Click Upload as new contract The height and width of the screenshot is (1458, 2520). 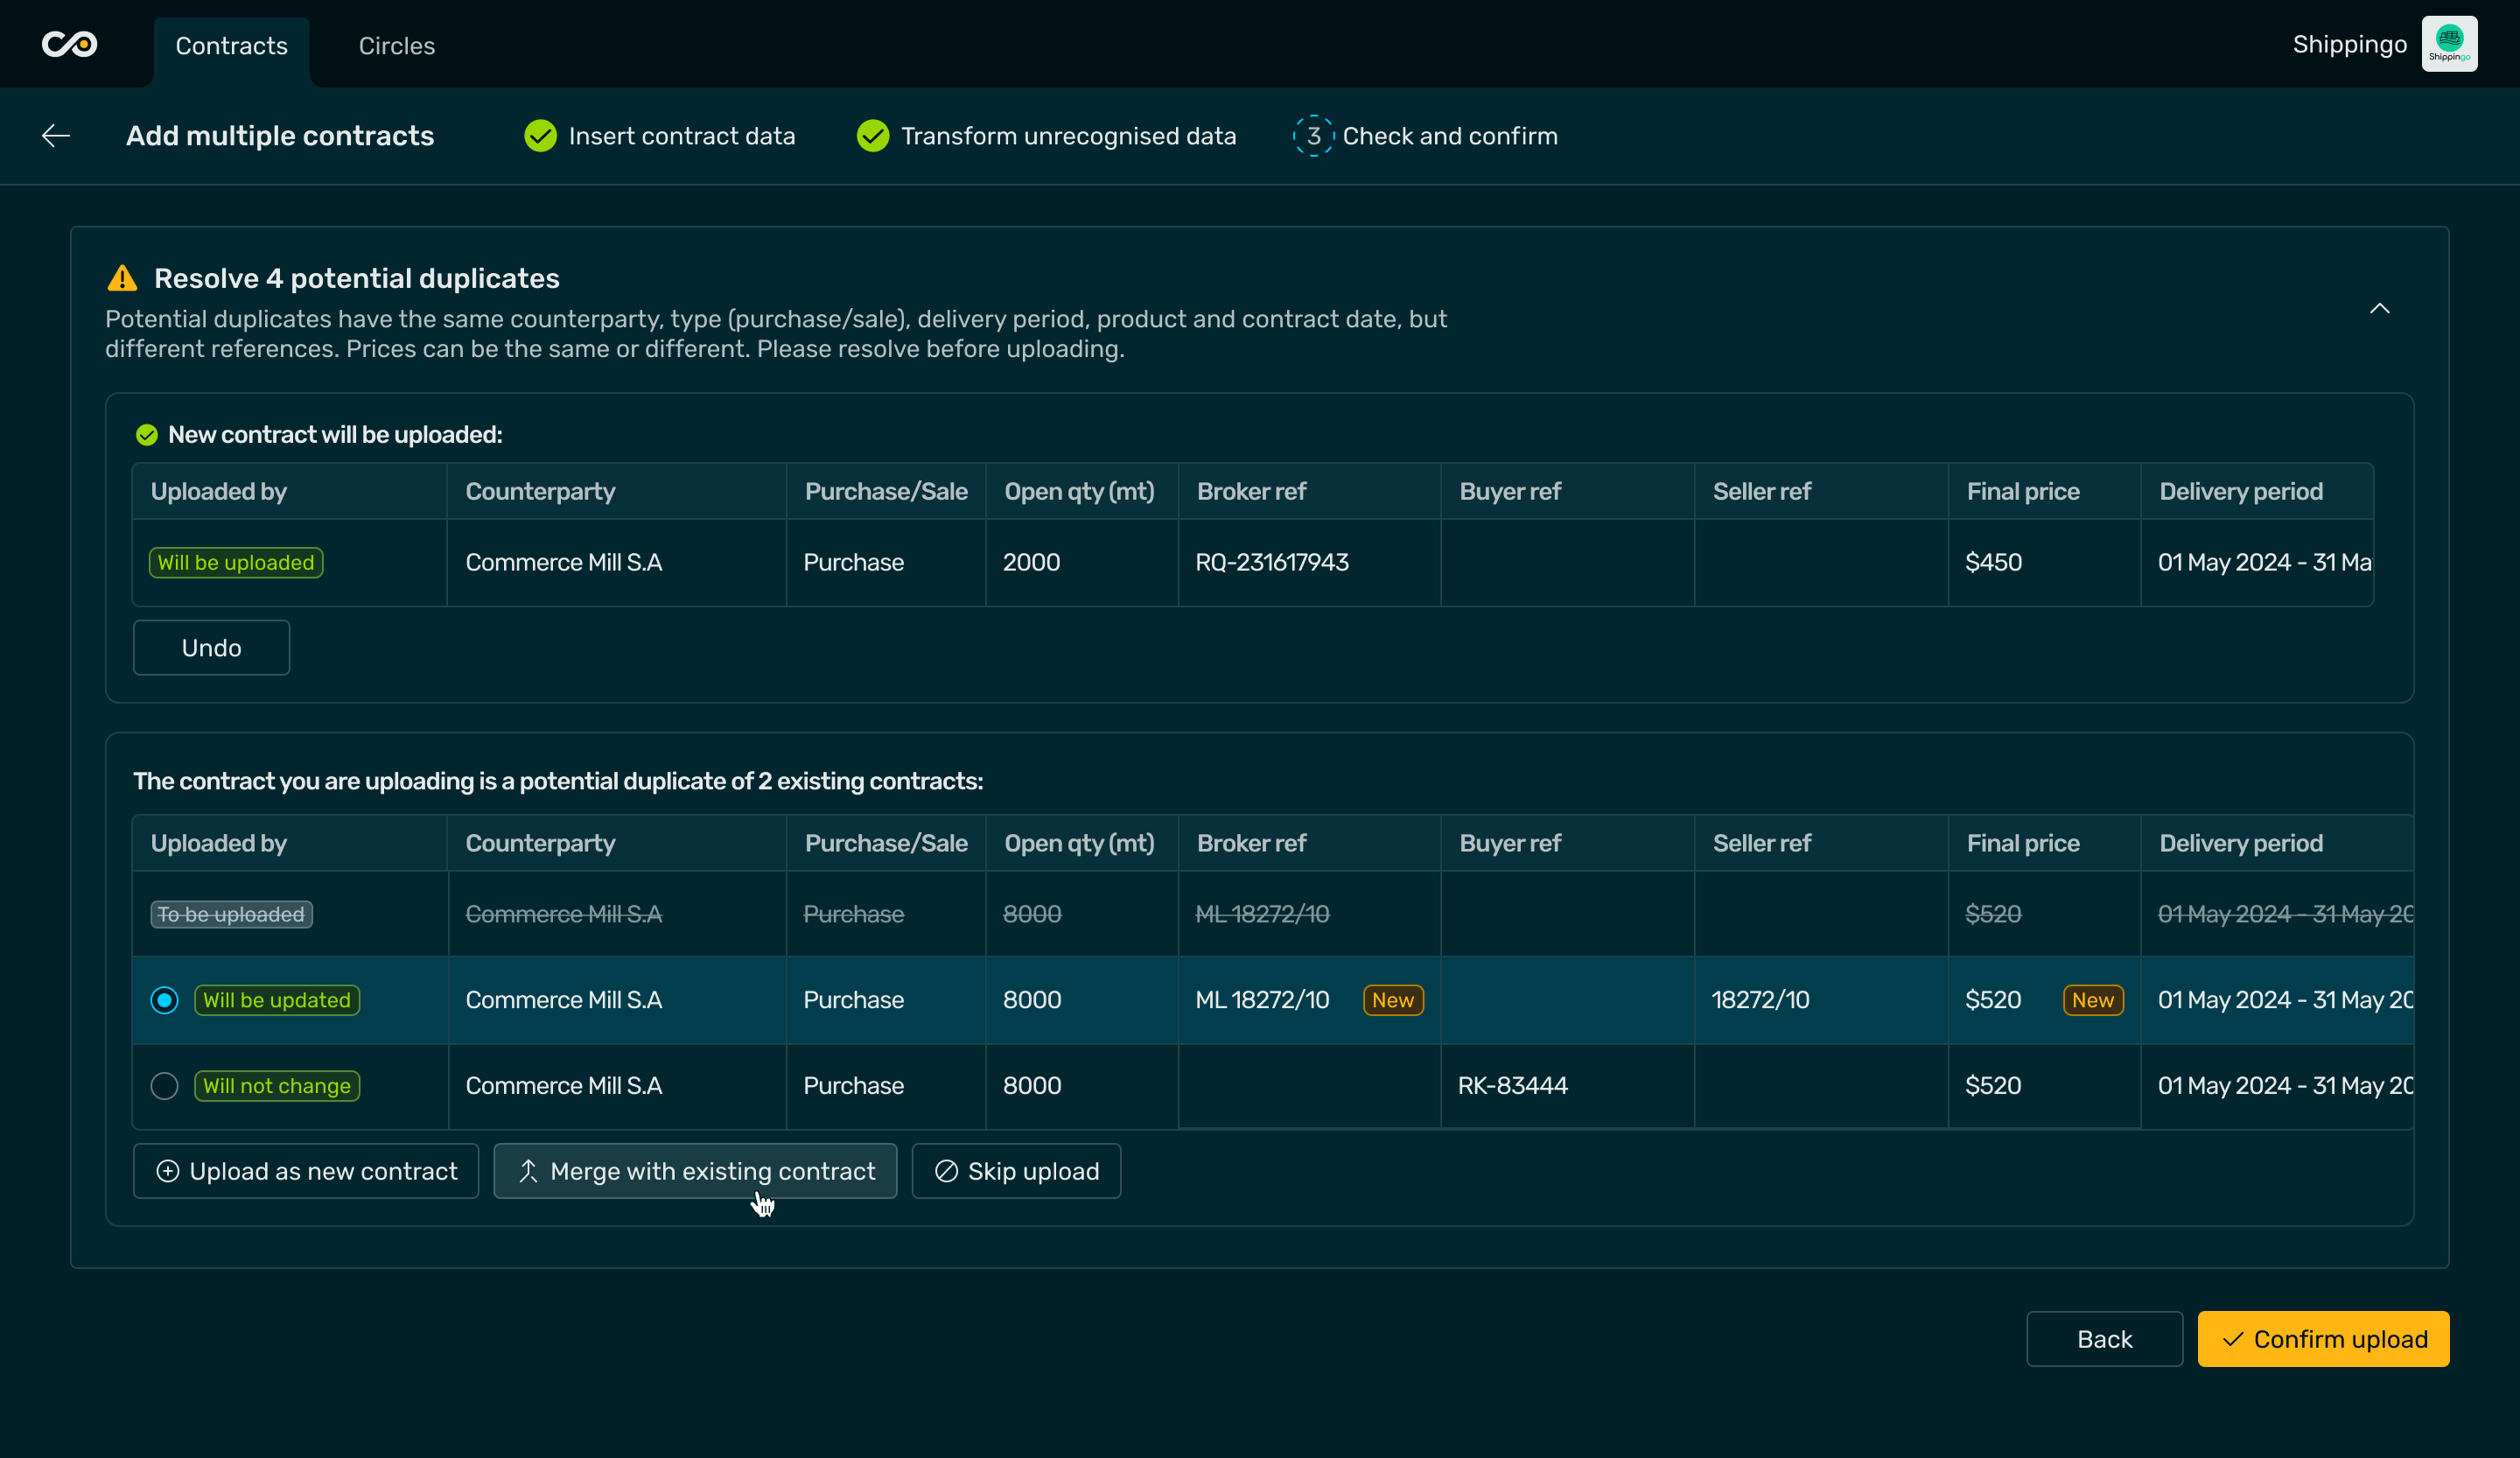pos(306,1171)
